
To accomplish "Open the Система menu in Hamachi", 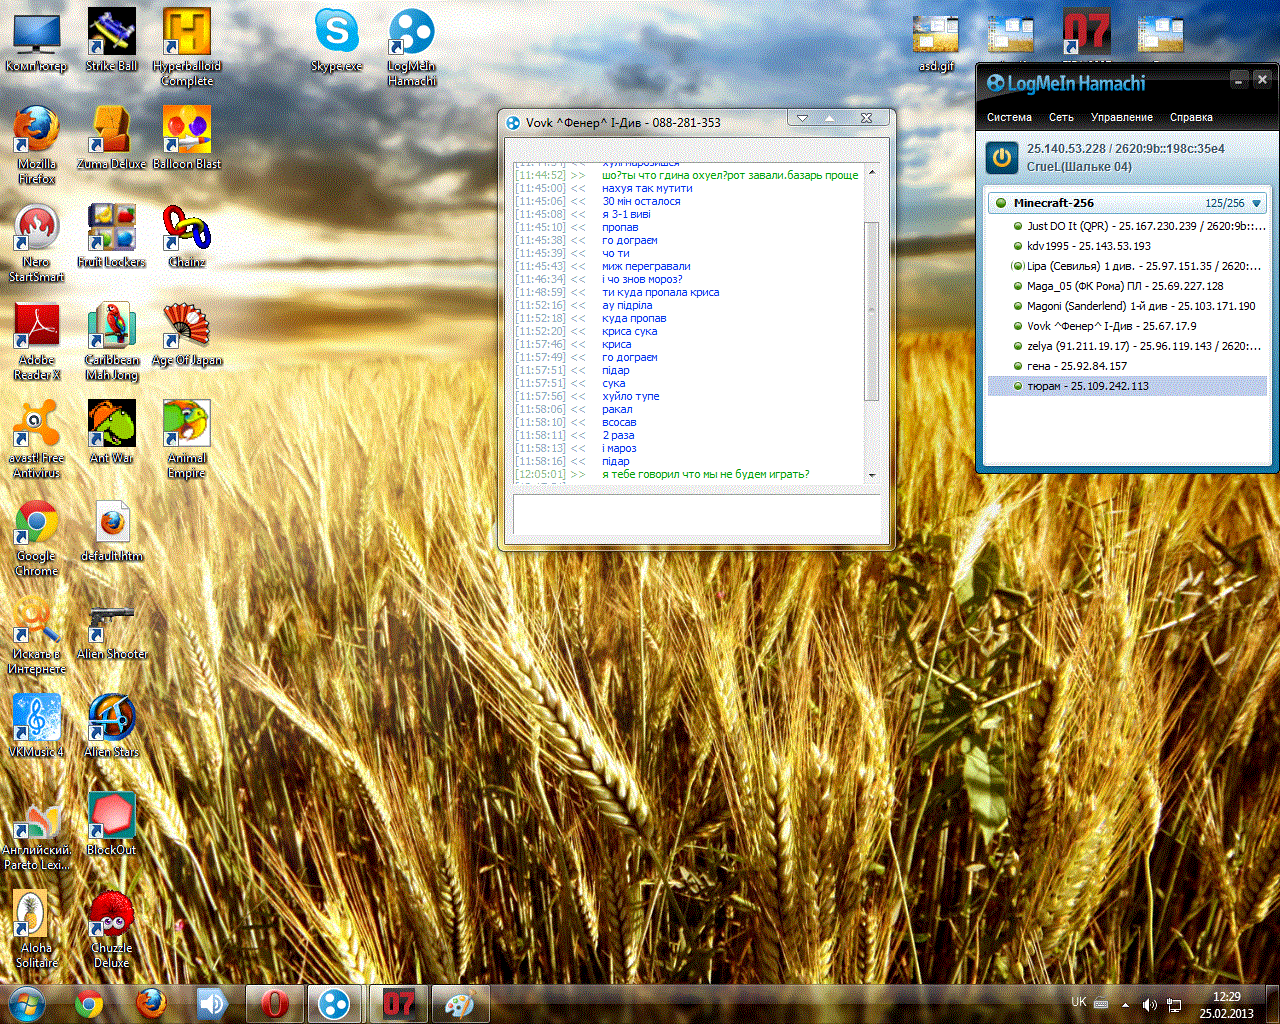I will (x=1009, y=117).
